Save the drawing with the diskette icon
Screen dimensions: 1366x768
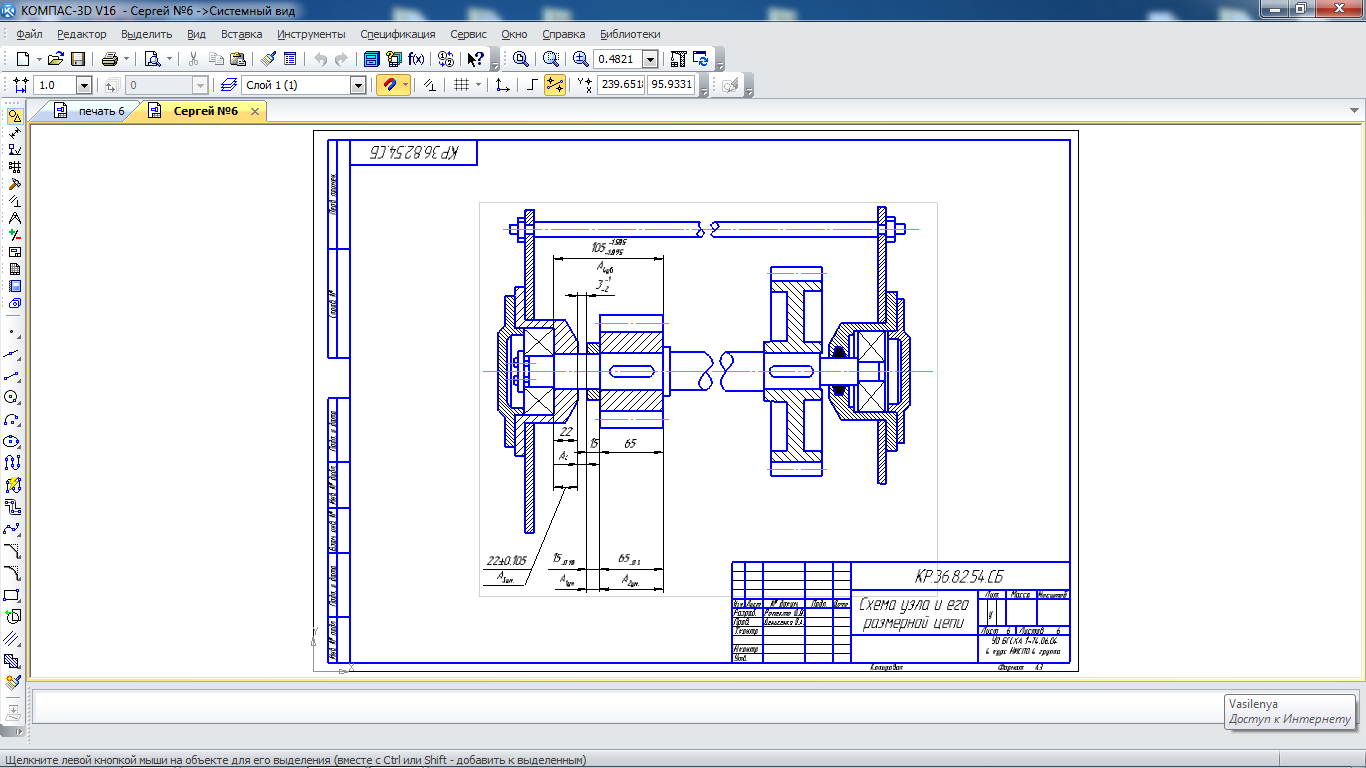coord(78,59)
